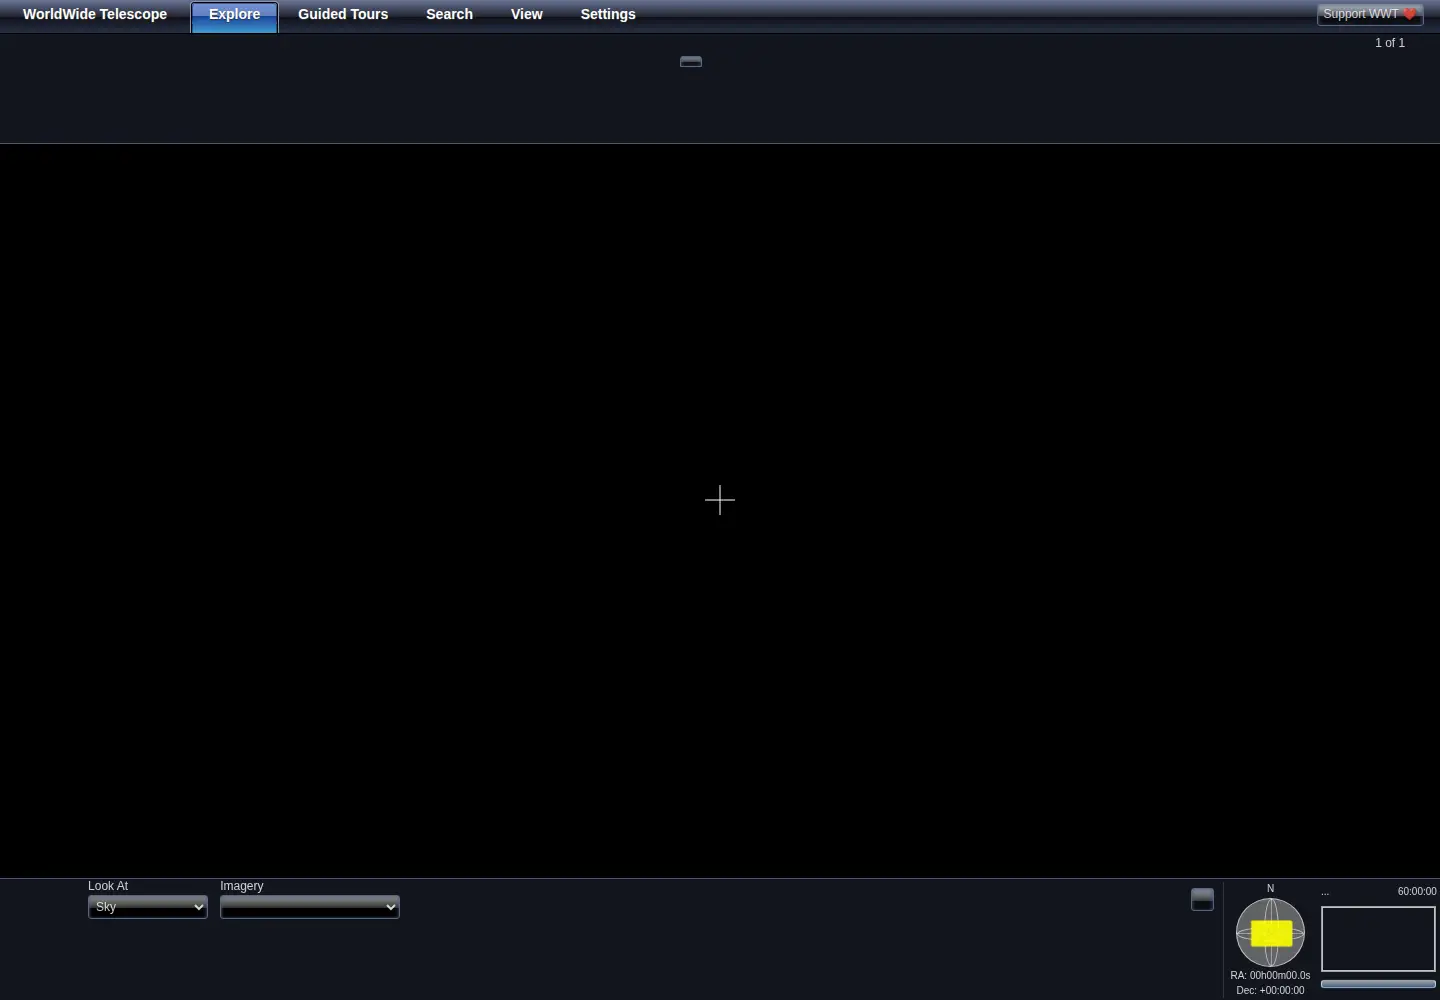Image resolution: width=1440 pixels, height=1000 pixels.
Task: Click the 1 of 1 page indicator
Action: click(1390, 43)
